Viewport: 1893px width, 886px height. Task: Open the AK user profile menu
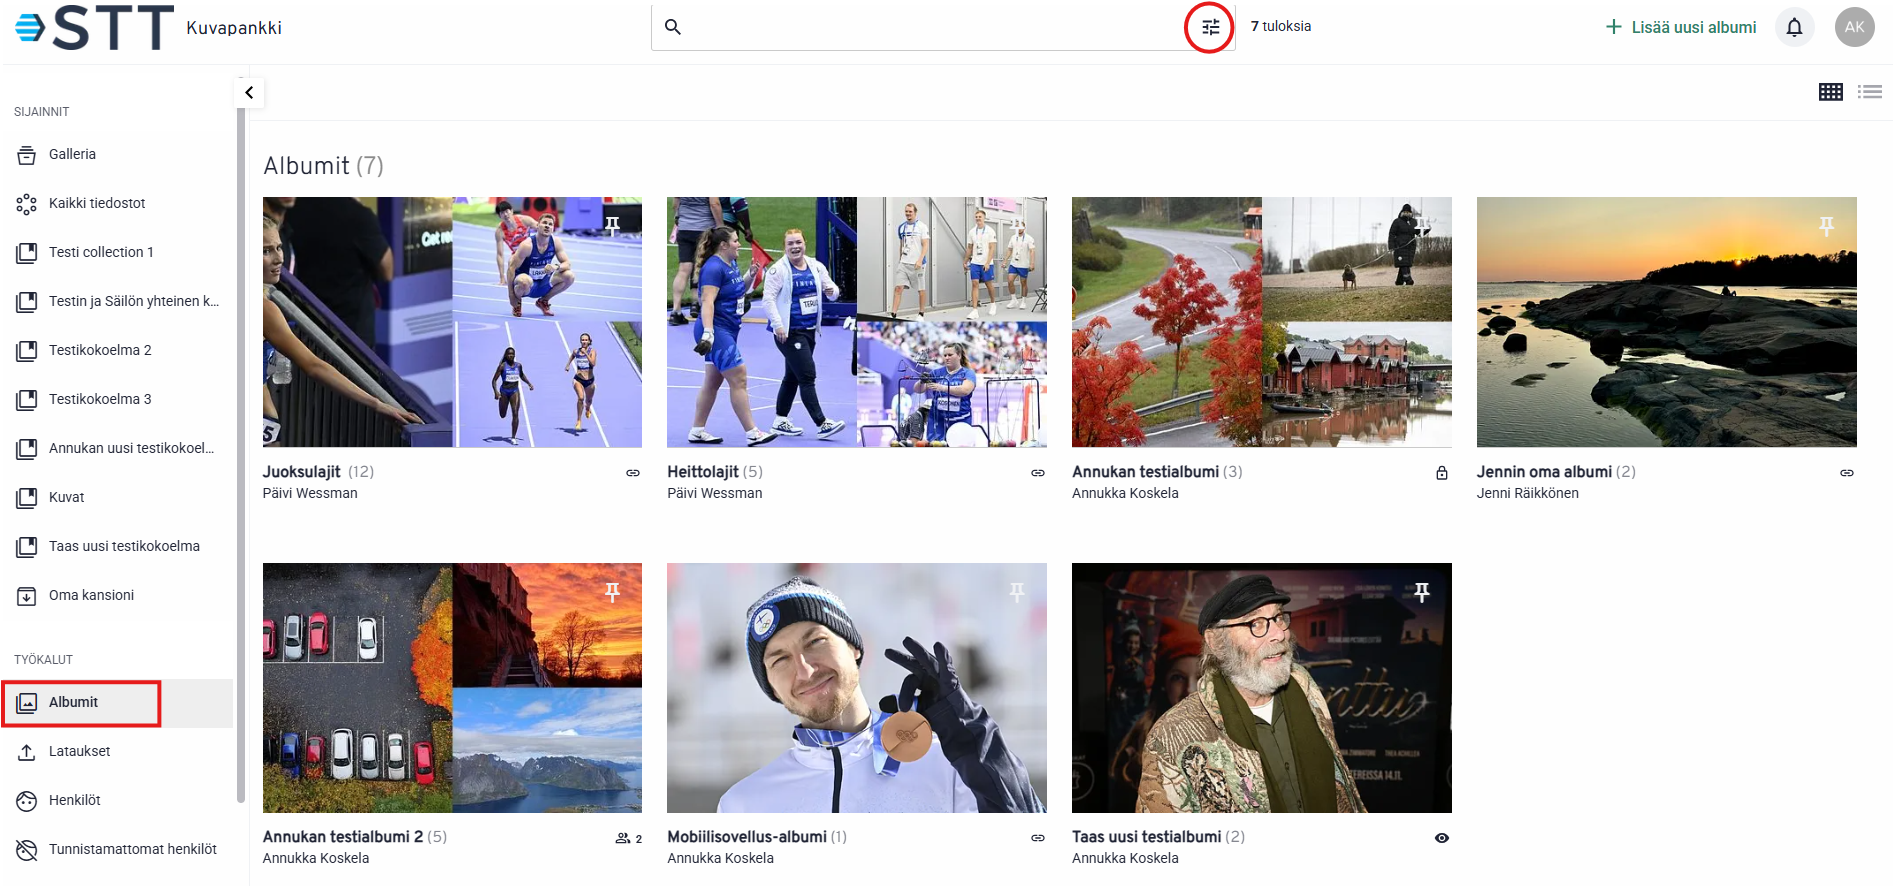click(x=1854, y=28)
